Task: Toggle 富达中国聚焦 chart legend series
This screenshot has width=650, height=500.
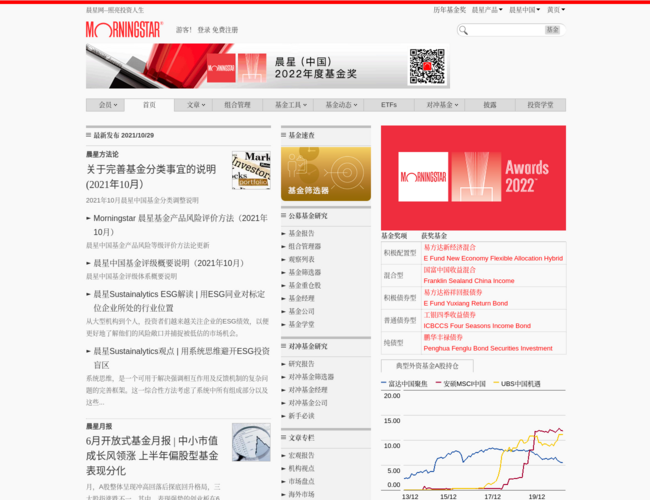Action: [408, 384]
